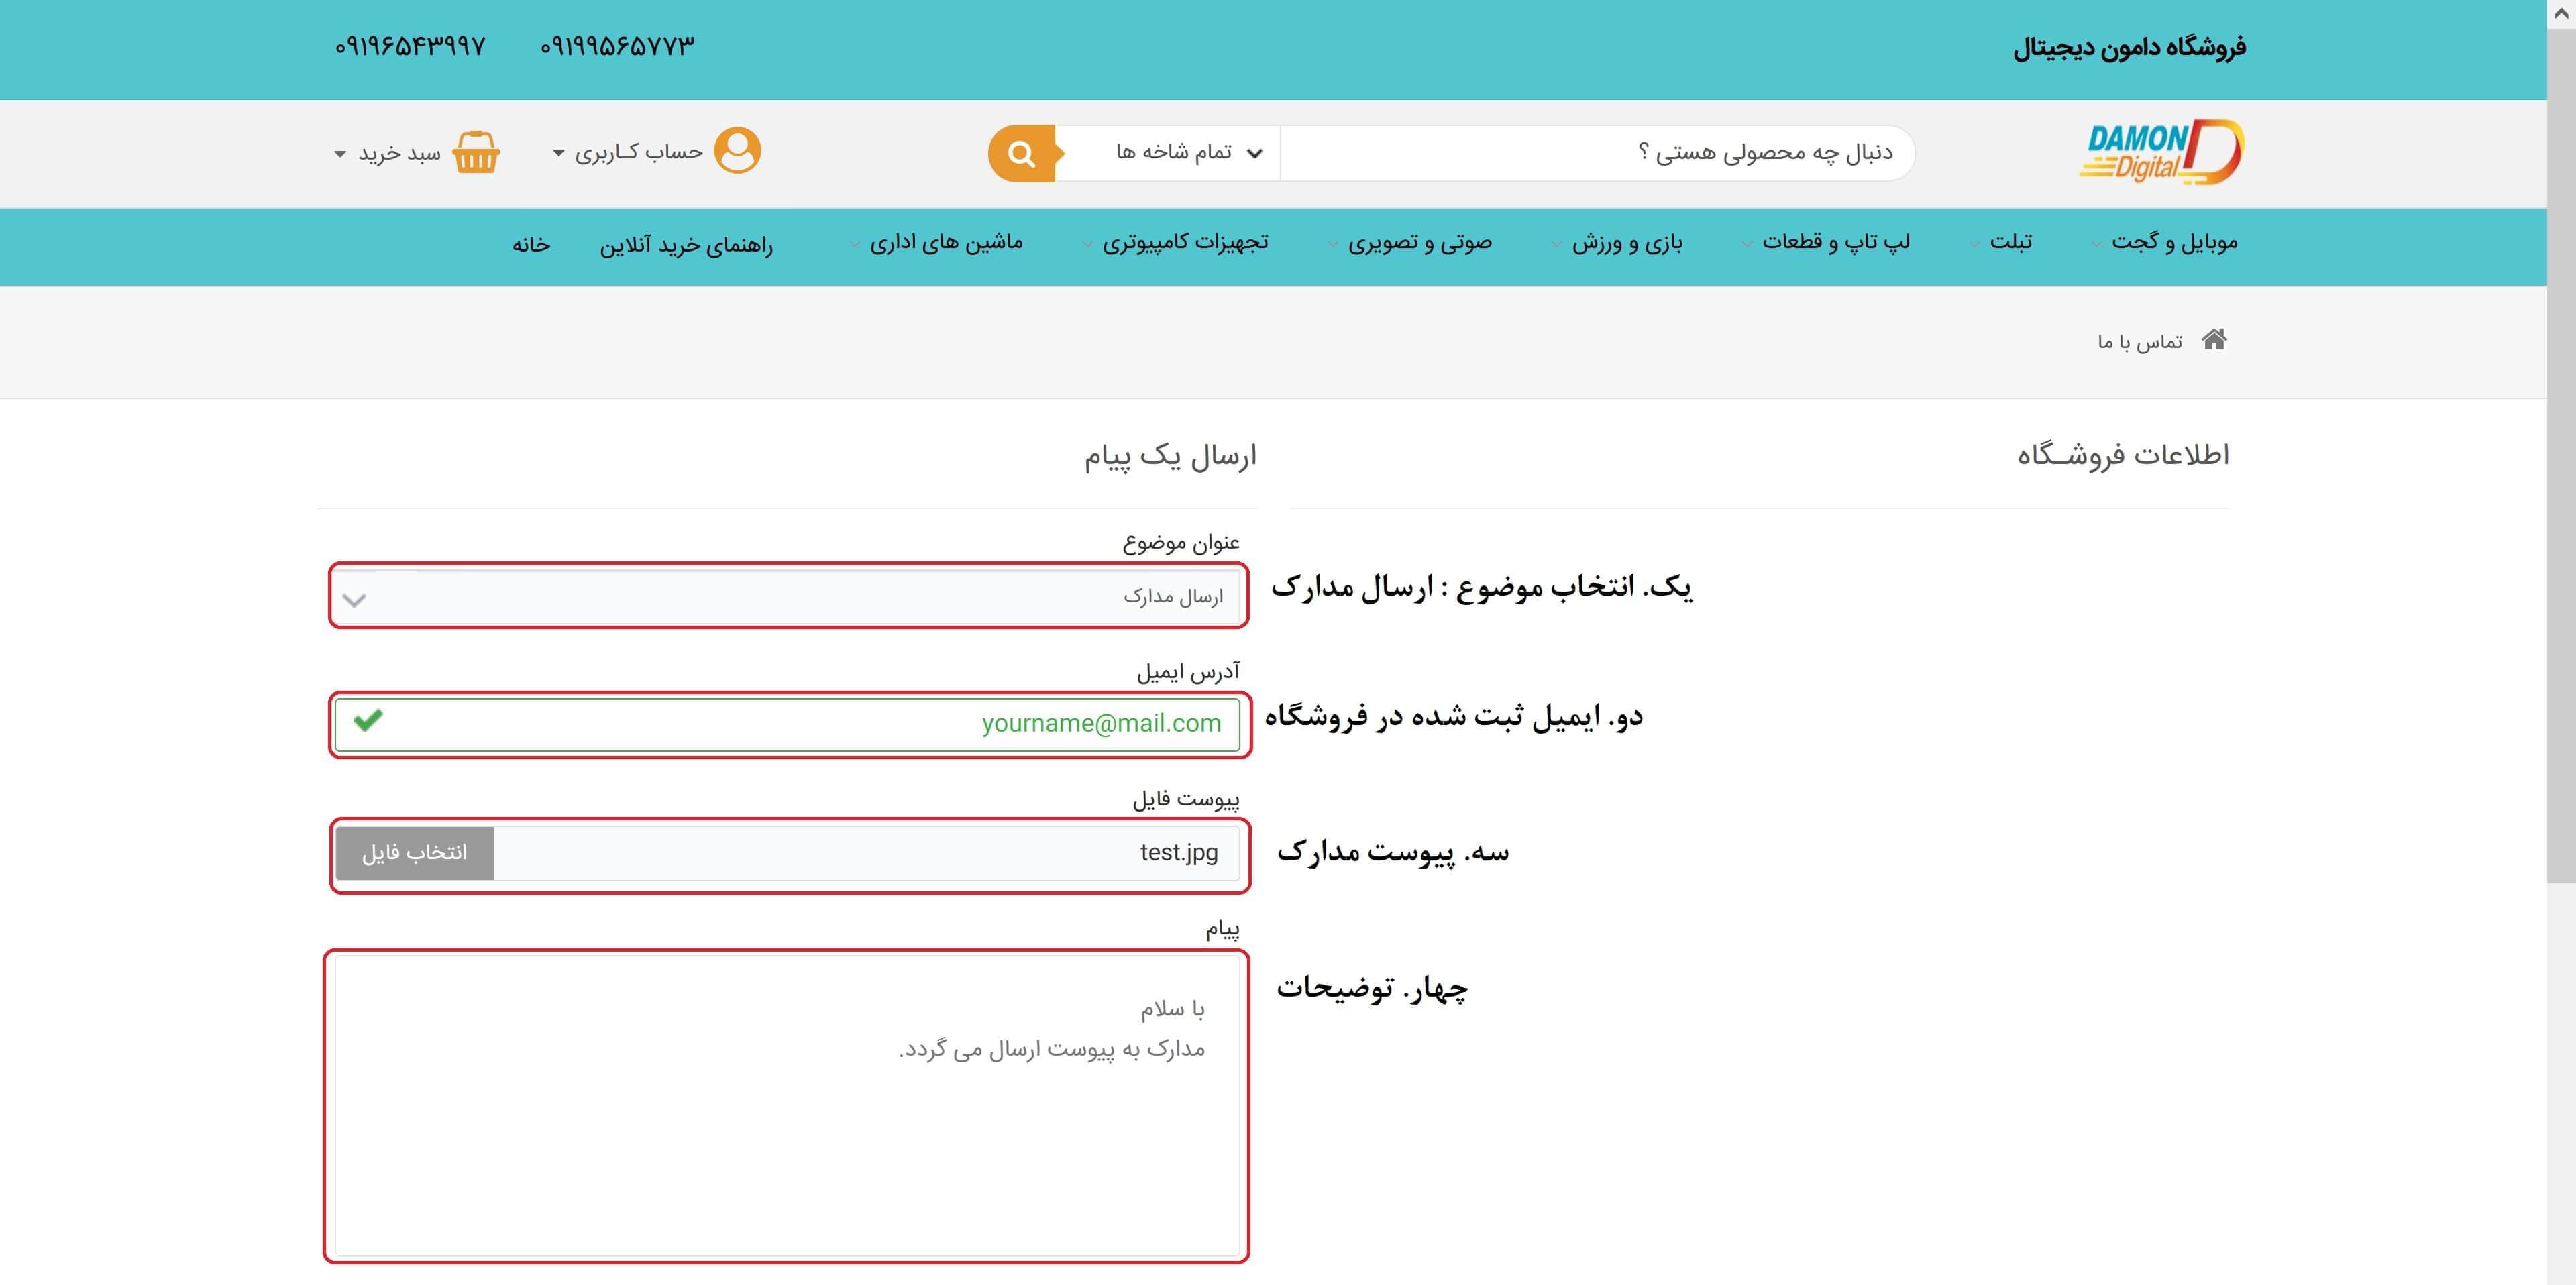Open the user account avatar icon
This screenshot has height=1285, width=2576.
coord(738,151)
